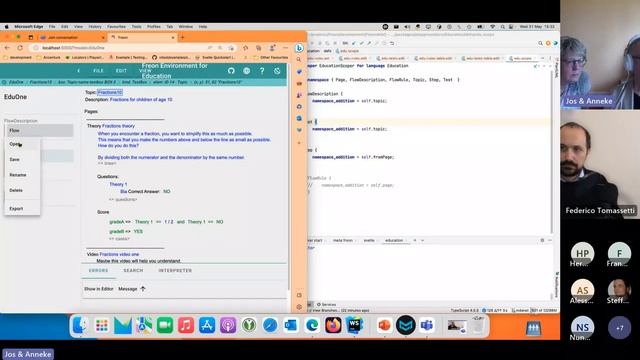
Task: Click Fractions theory page name
Action: point(118,126)
